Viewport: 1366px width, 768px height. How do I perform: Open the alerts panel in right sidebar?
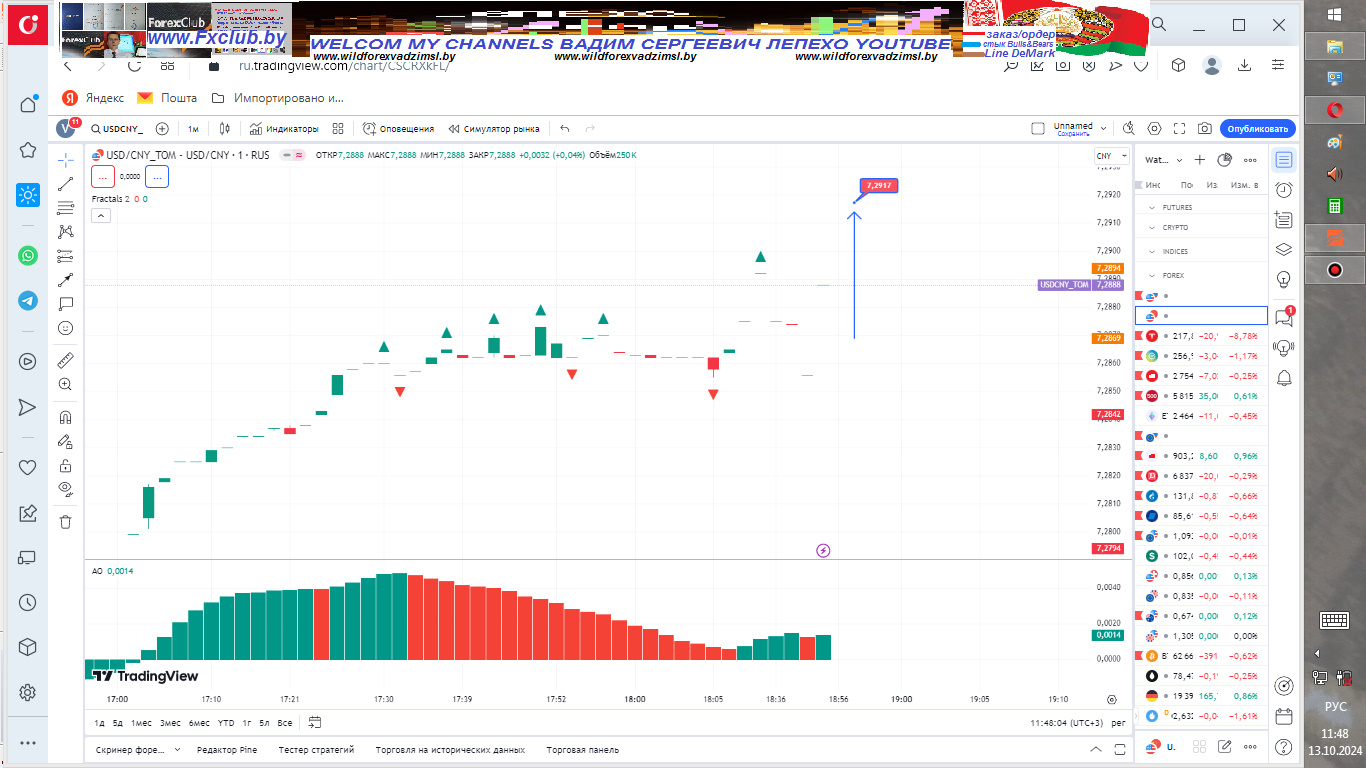tap(1284, 190)
